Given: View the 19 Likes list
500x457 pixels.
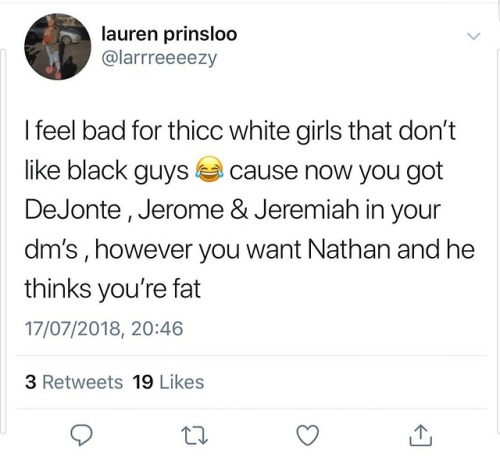Looking at the screenshot, I should coord(168,382).
